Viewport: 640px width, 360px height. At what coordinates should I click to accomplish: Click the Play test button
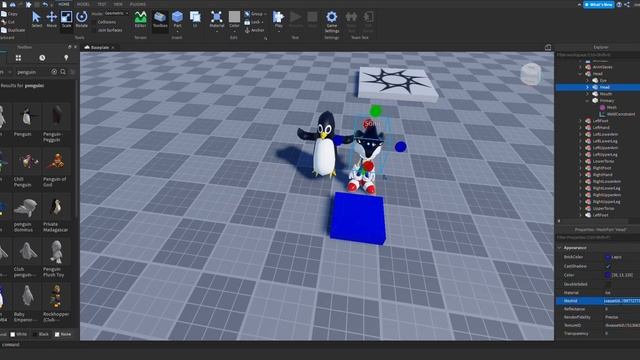coord(278,19)
